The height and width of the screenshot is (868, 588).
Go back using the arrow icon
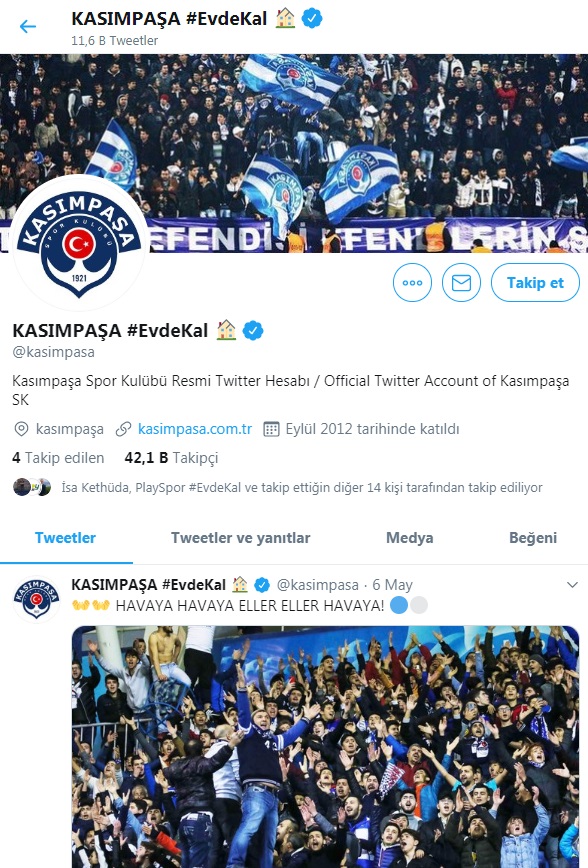(x=27, y=26)
